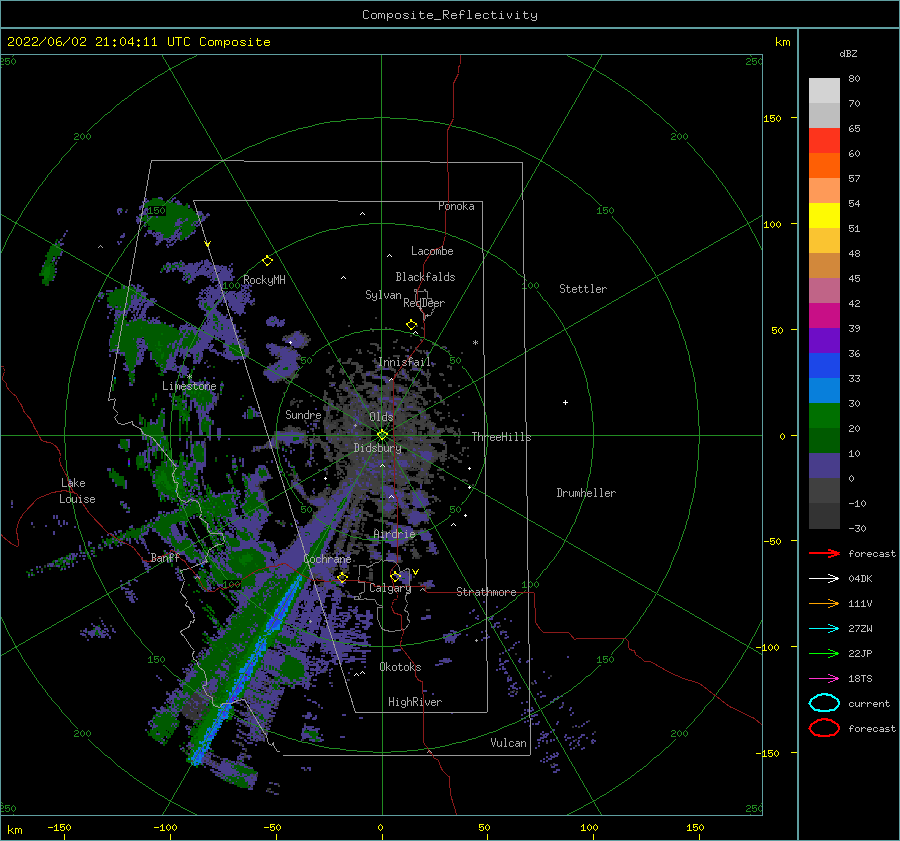Click the Calgary city label
900x841 pixels.
click(x=390, y=588)
